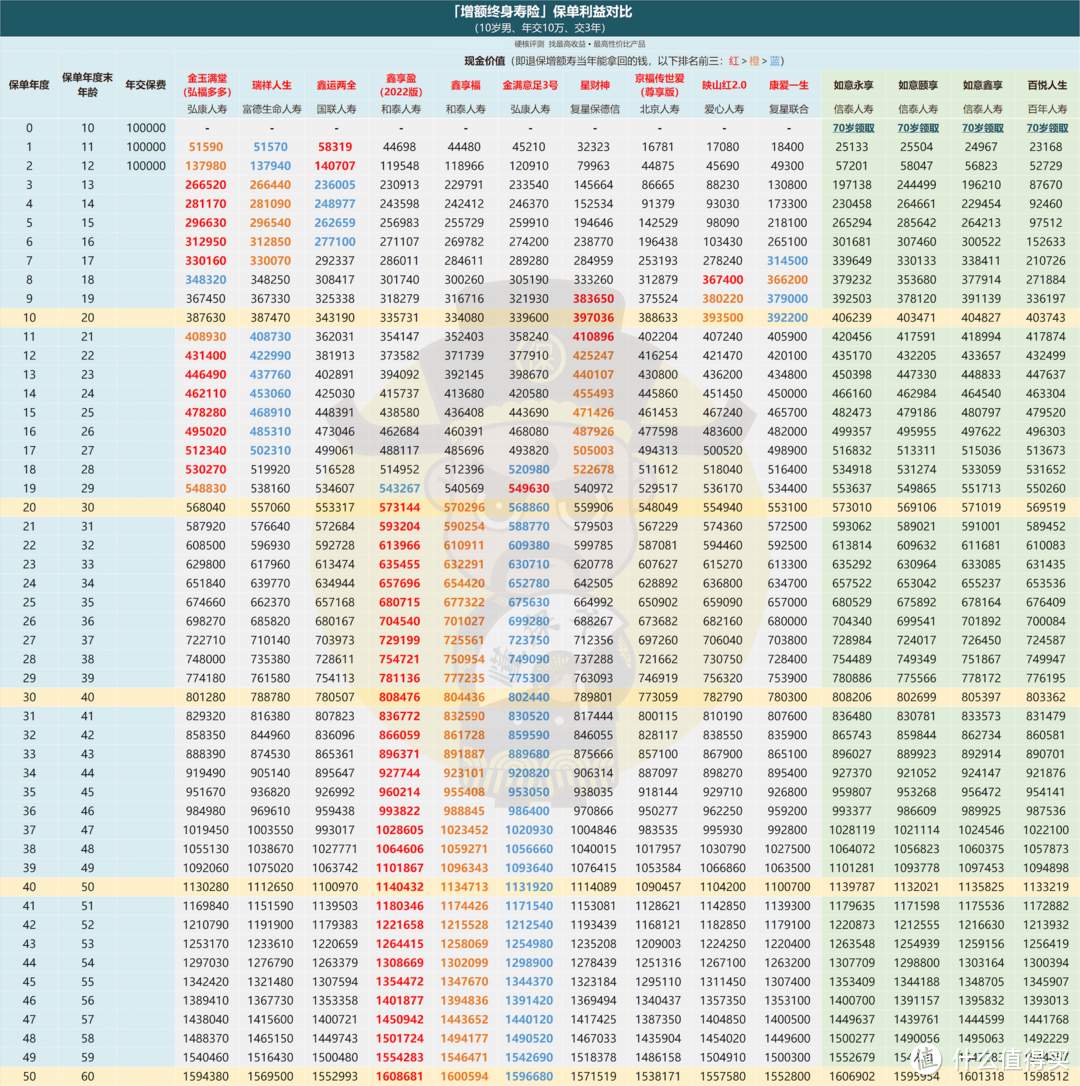Viewport: 1080px width, 1086px height.
Task: Click the 国联人寿 insurer label
Action: click(x=336, y=109)
